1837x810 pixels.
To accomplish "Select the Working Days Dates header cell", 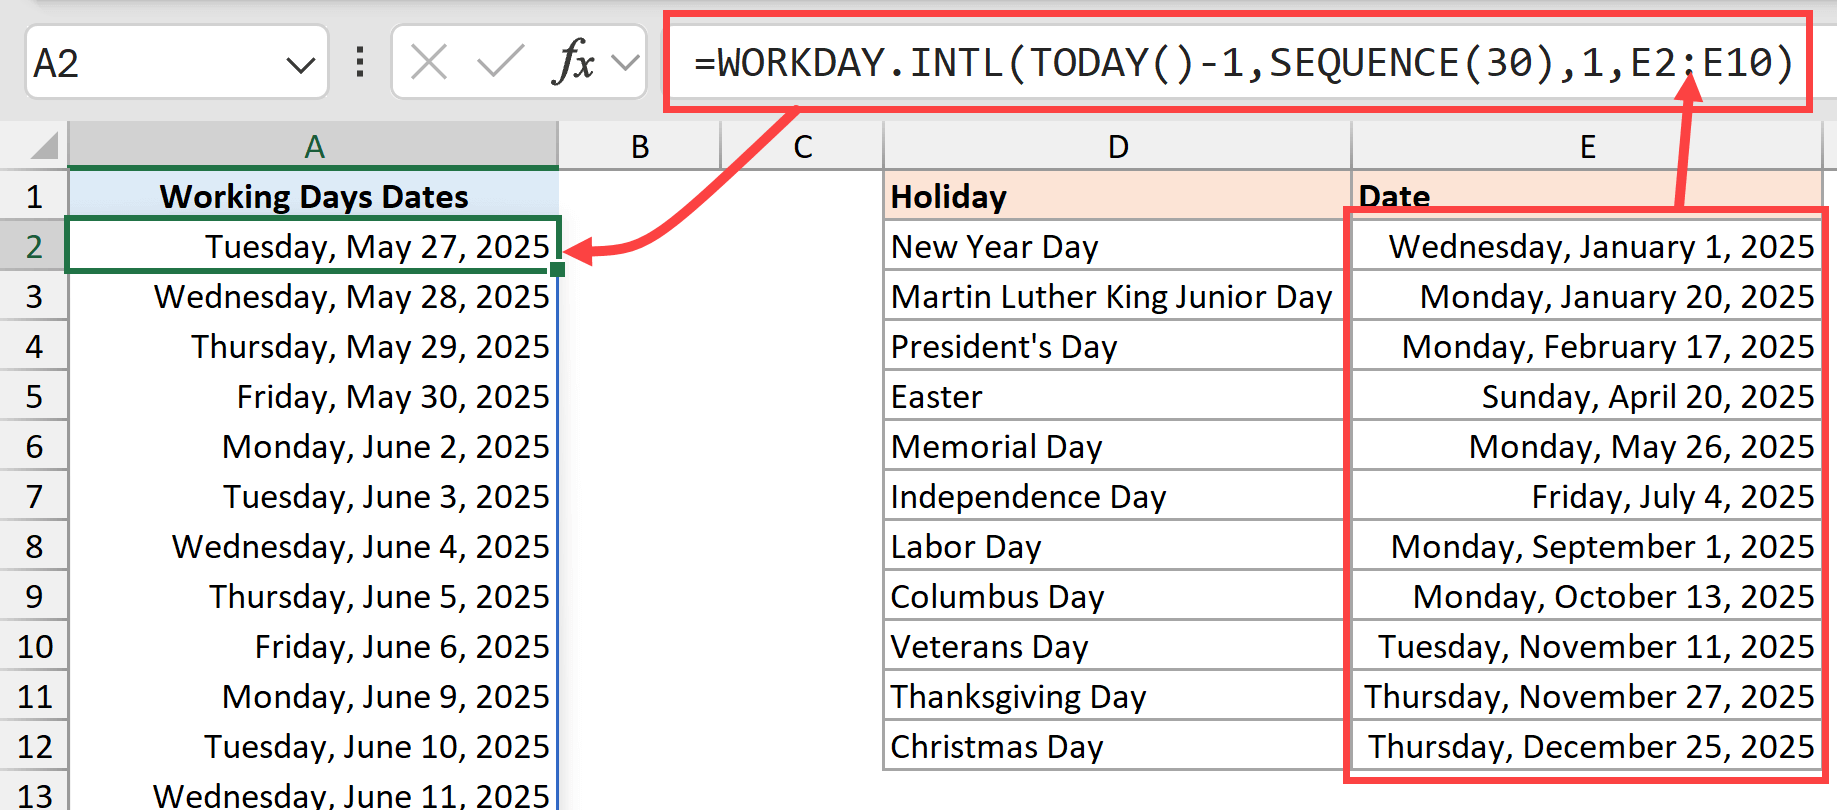I will pyautogui.click(x=314, y=196).
